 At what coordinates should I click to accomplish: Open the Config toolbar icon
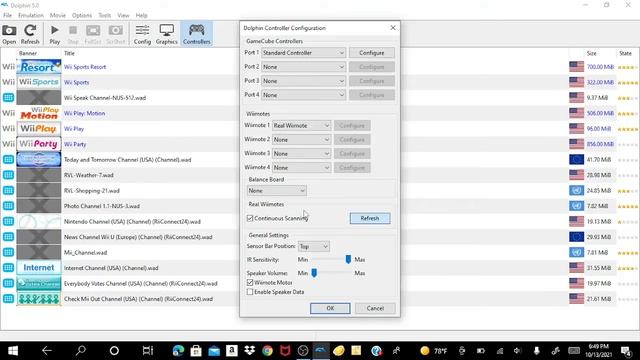(142, 34)
